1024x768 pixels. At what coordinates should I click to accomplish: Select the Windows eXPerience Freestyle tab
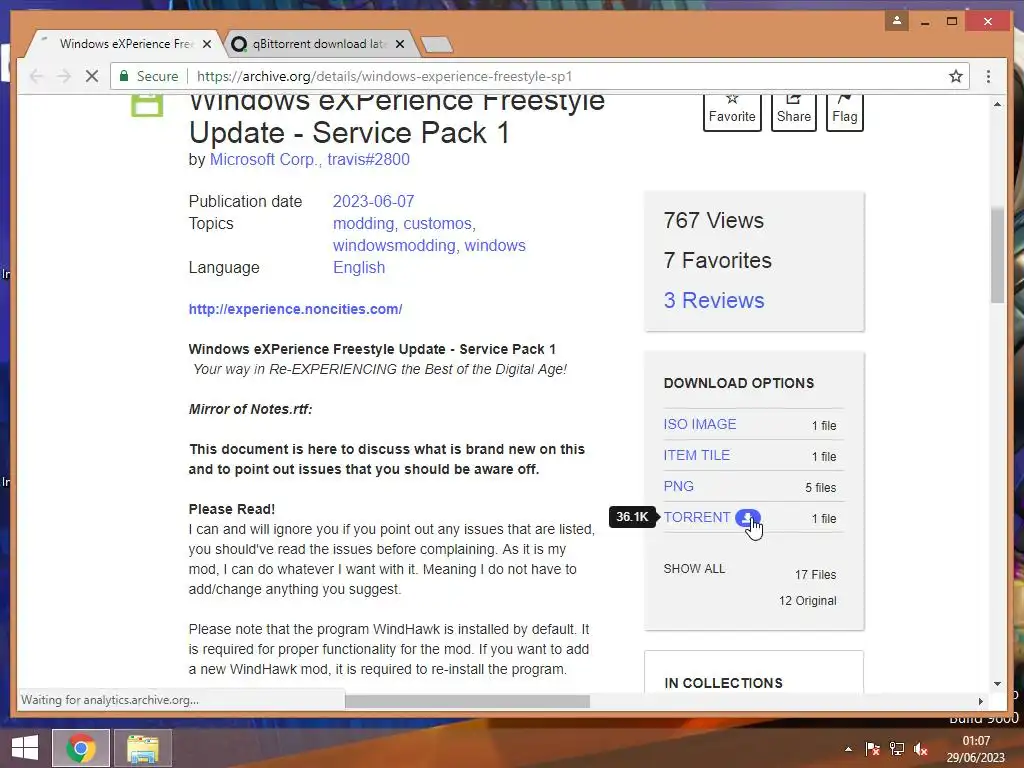point(126,44)
